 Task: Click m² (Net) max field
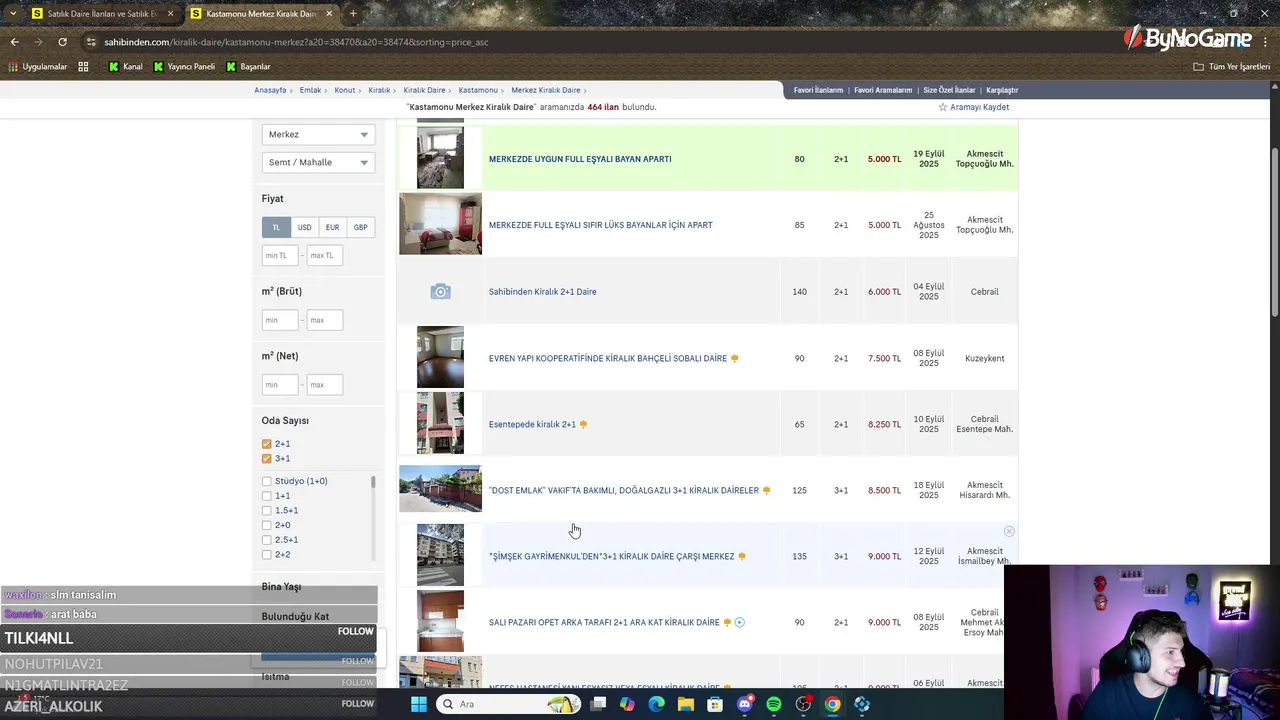325,385
